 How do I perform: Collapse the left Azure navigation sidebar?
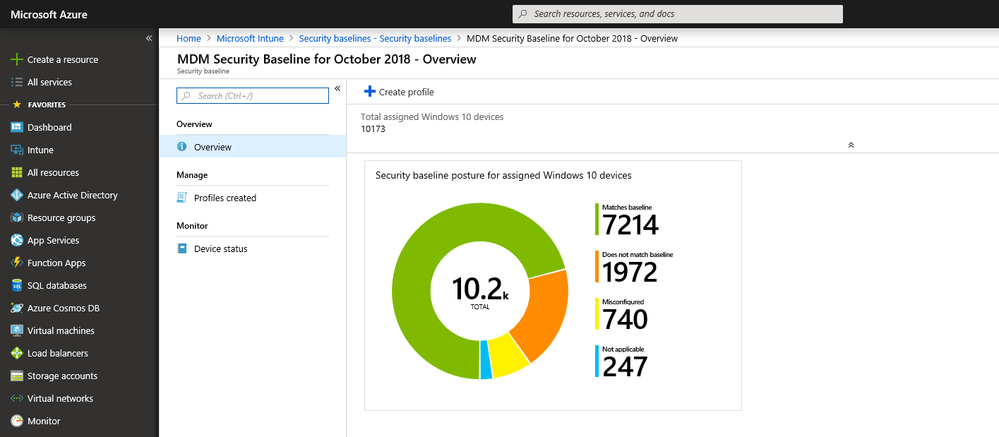[x=148, y=38]
